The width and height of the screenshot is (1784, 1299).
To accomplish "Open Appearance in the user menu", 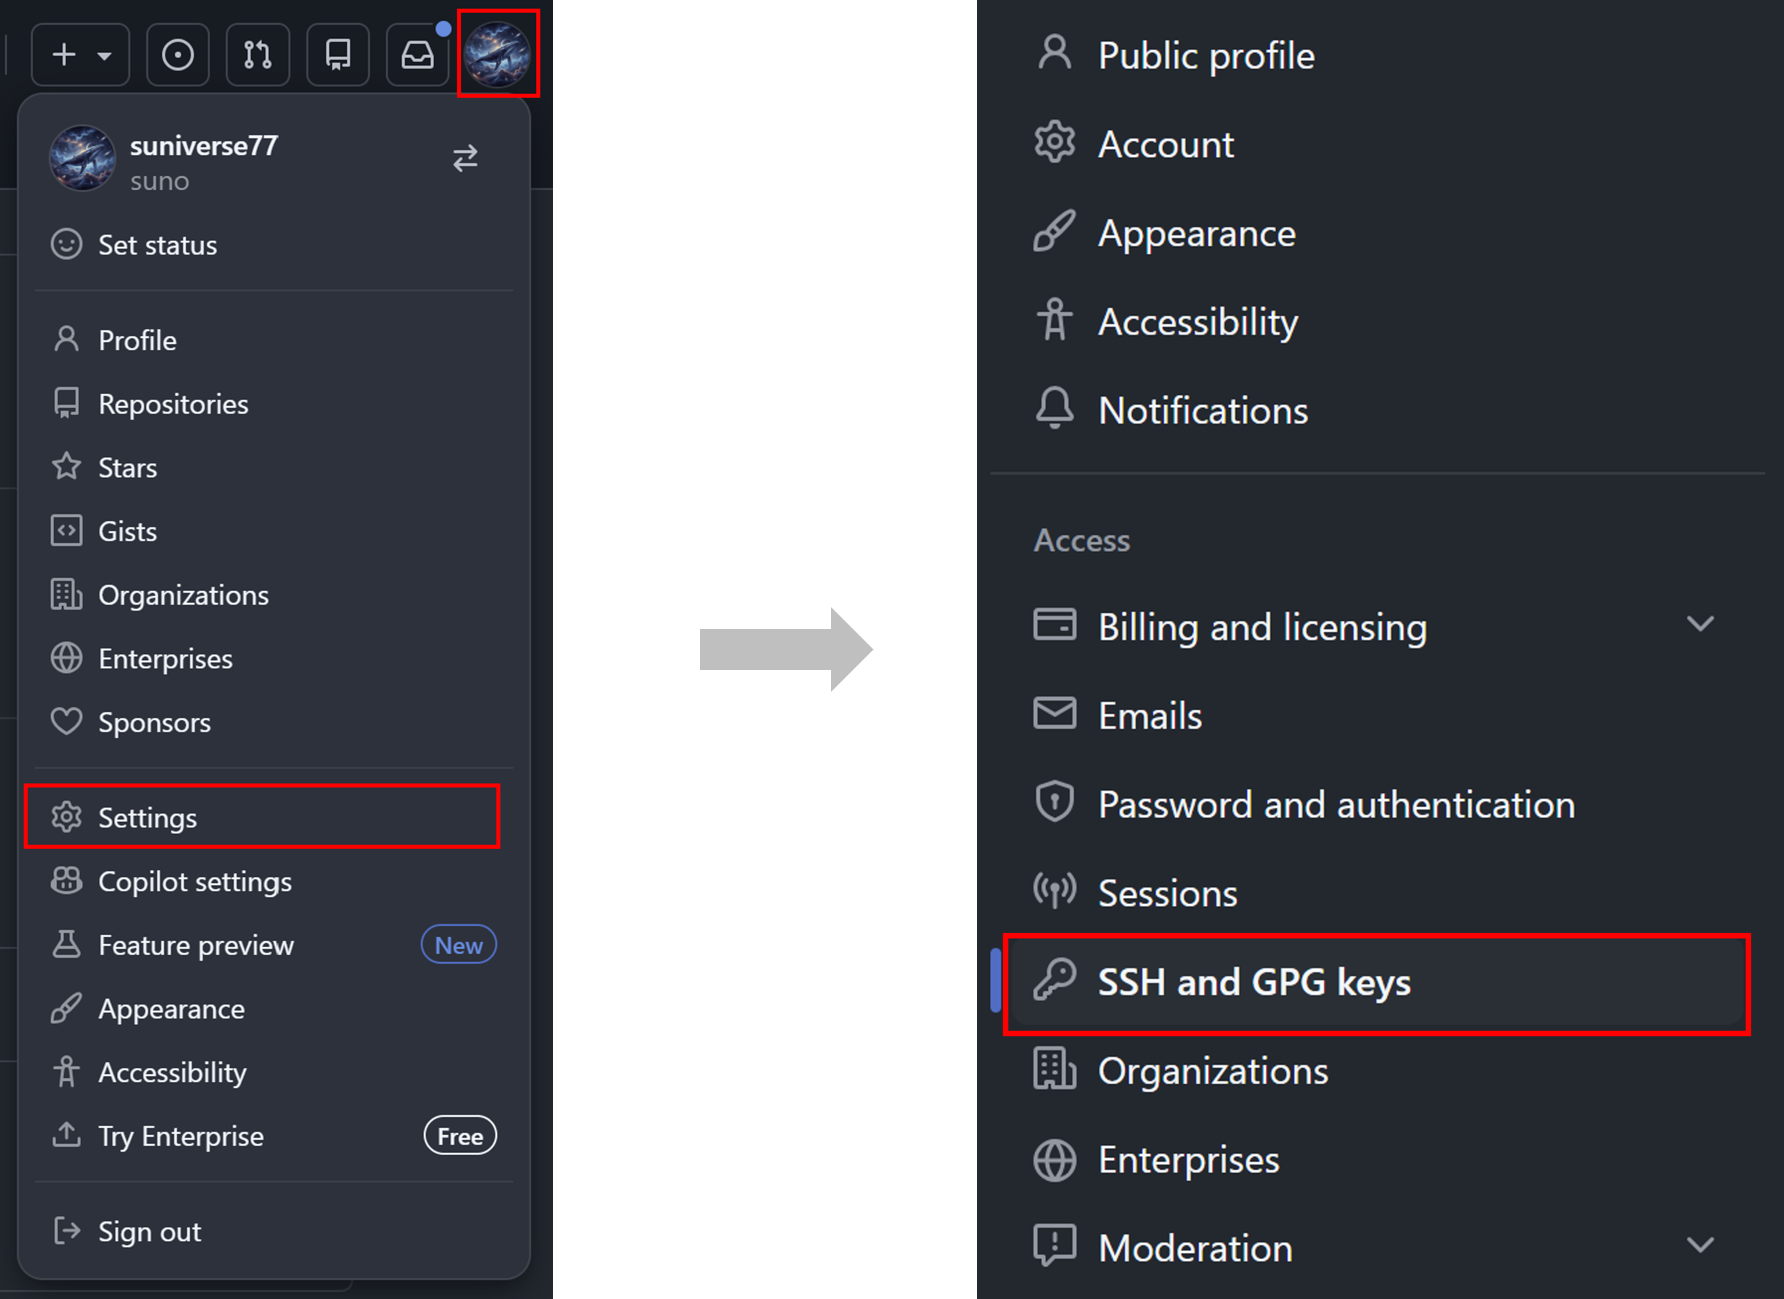I will [274, 1009].
